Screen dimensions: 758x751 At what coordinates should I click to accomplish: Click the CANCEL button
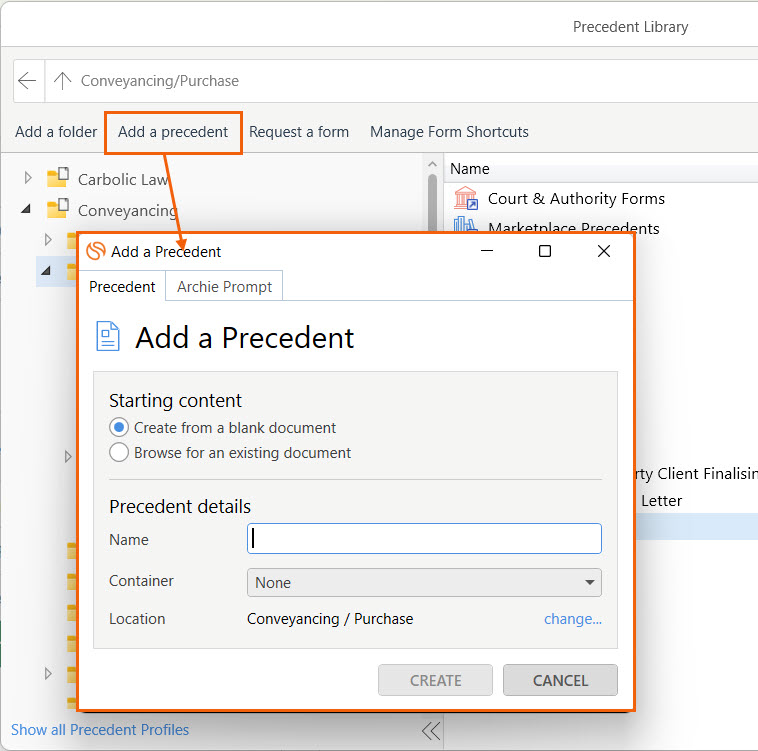click(560, 680)
